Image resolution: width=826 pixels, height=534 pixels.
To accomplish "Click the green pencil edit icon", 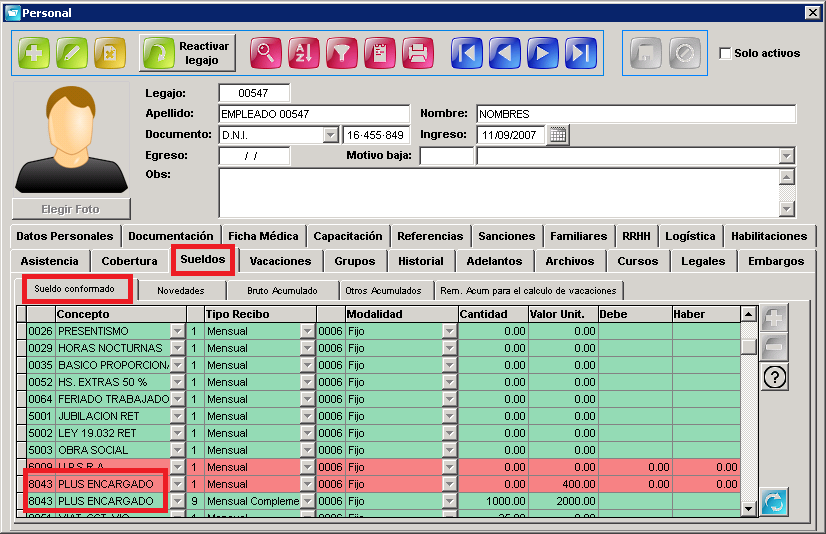I will 72,53.
